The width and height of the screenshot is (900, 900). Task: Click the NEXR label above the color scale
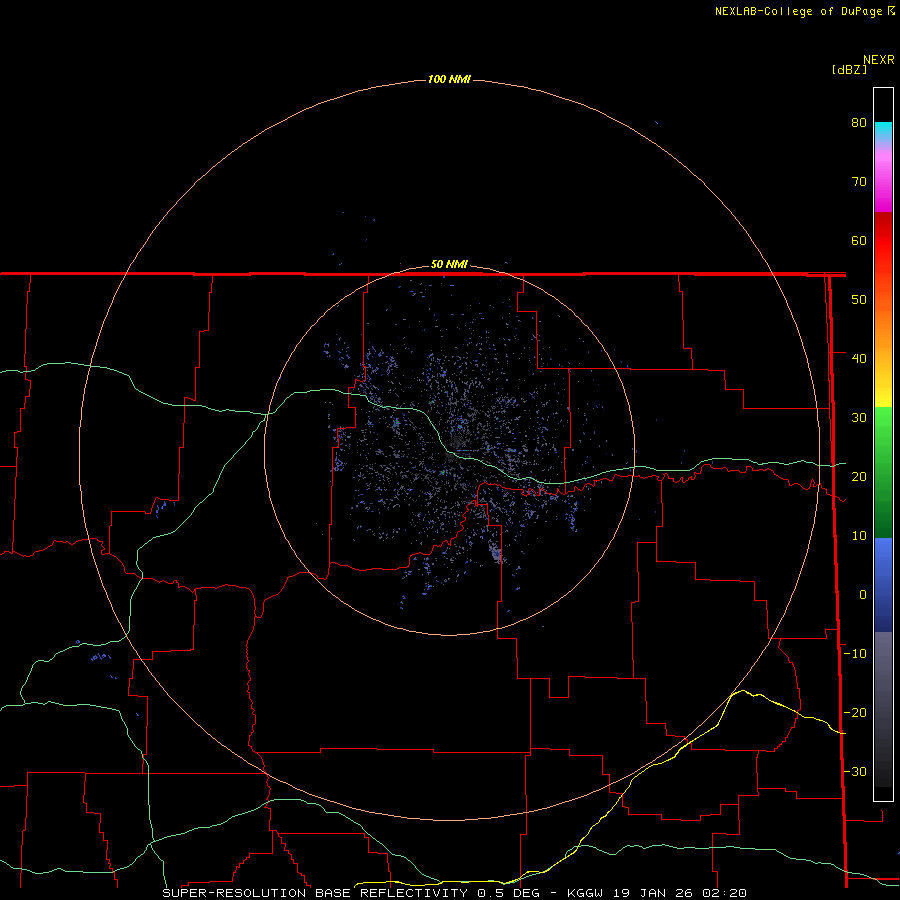coord(878,60)
